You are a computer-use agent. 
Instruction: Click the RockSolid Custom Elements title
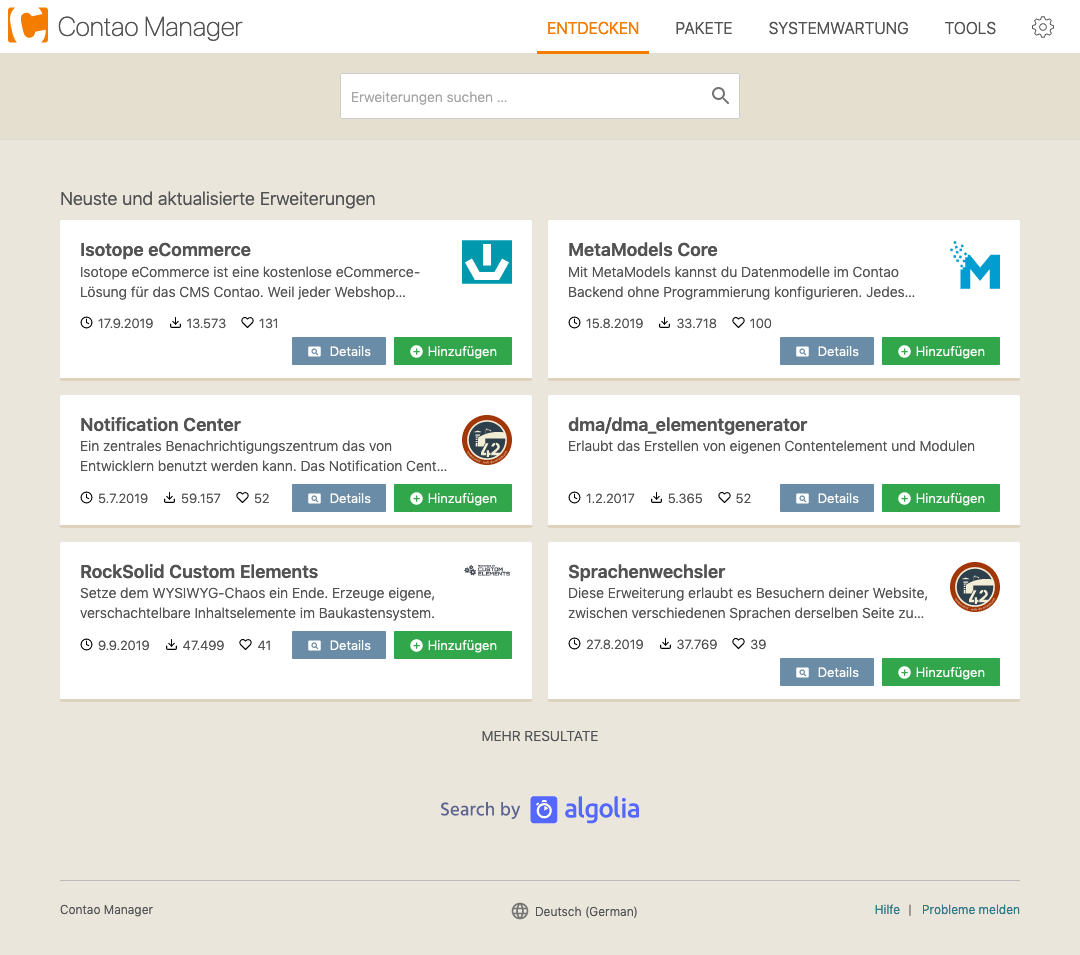199,571
